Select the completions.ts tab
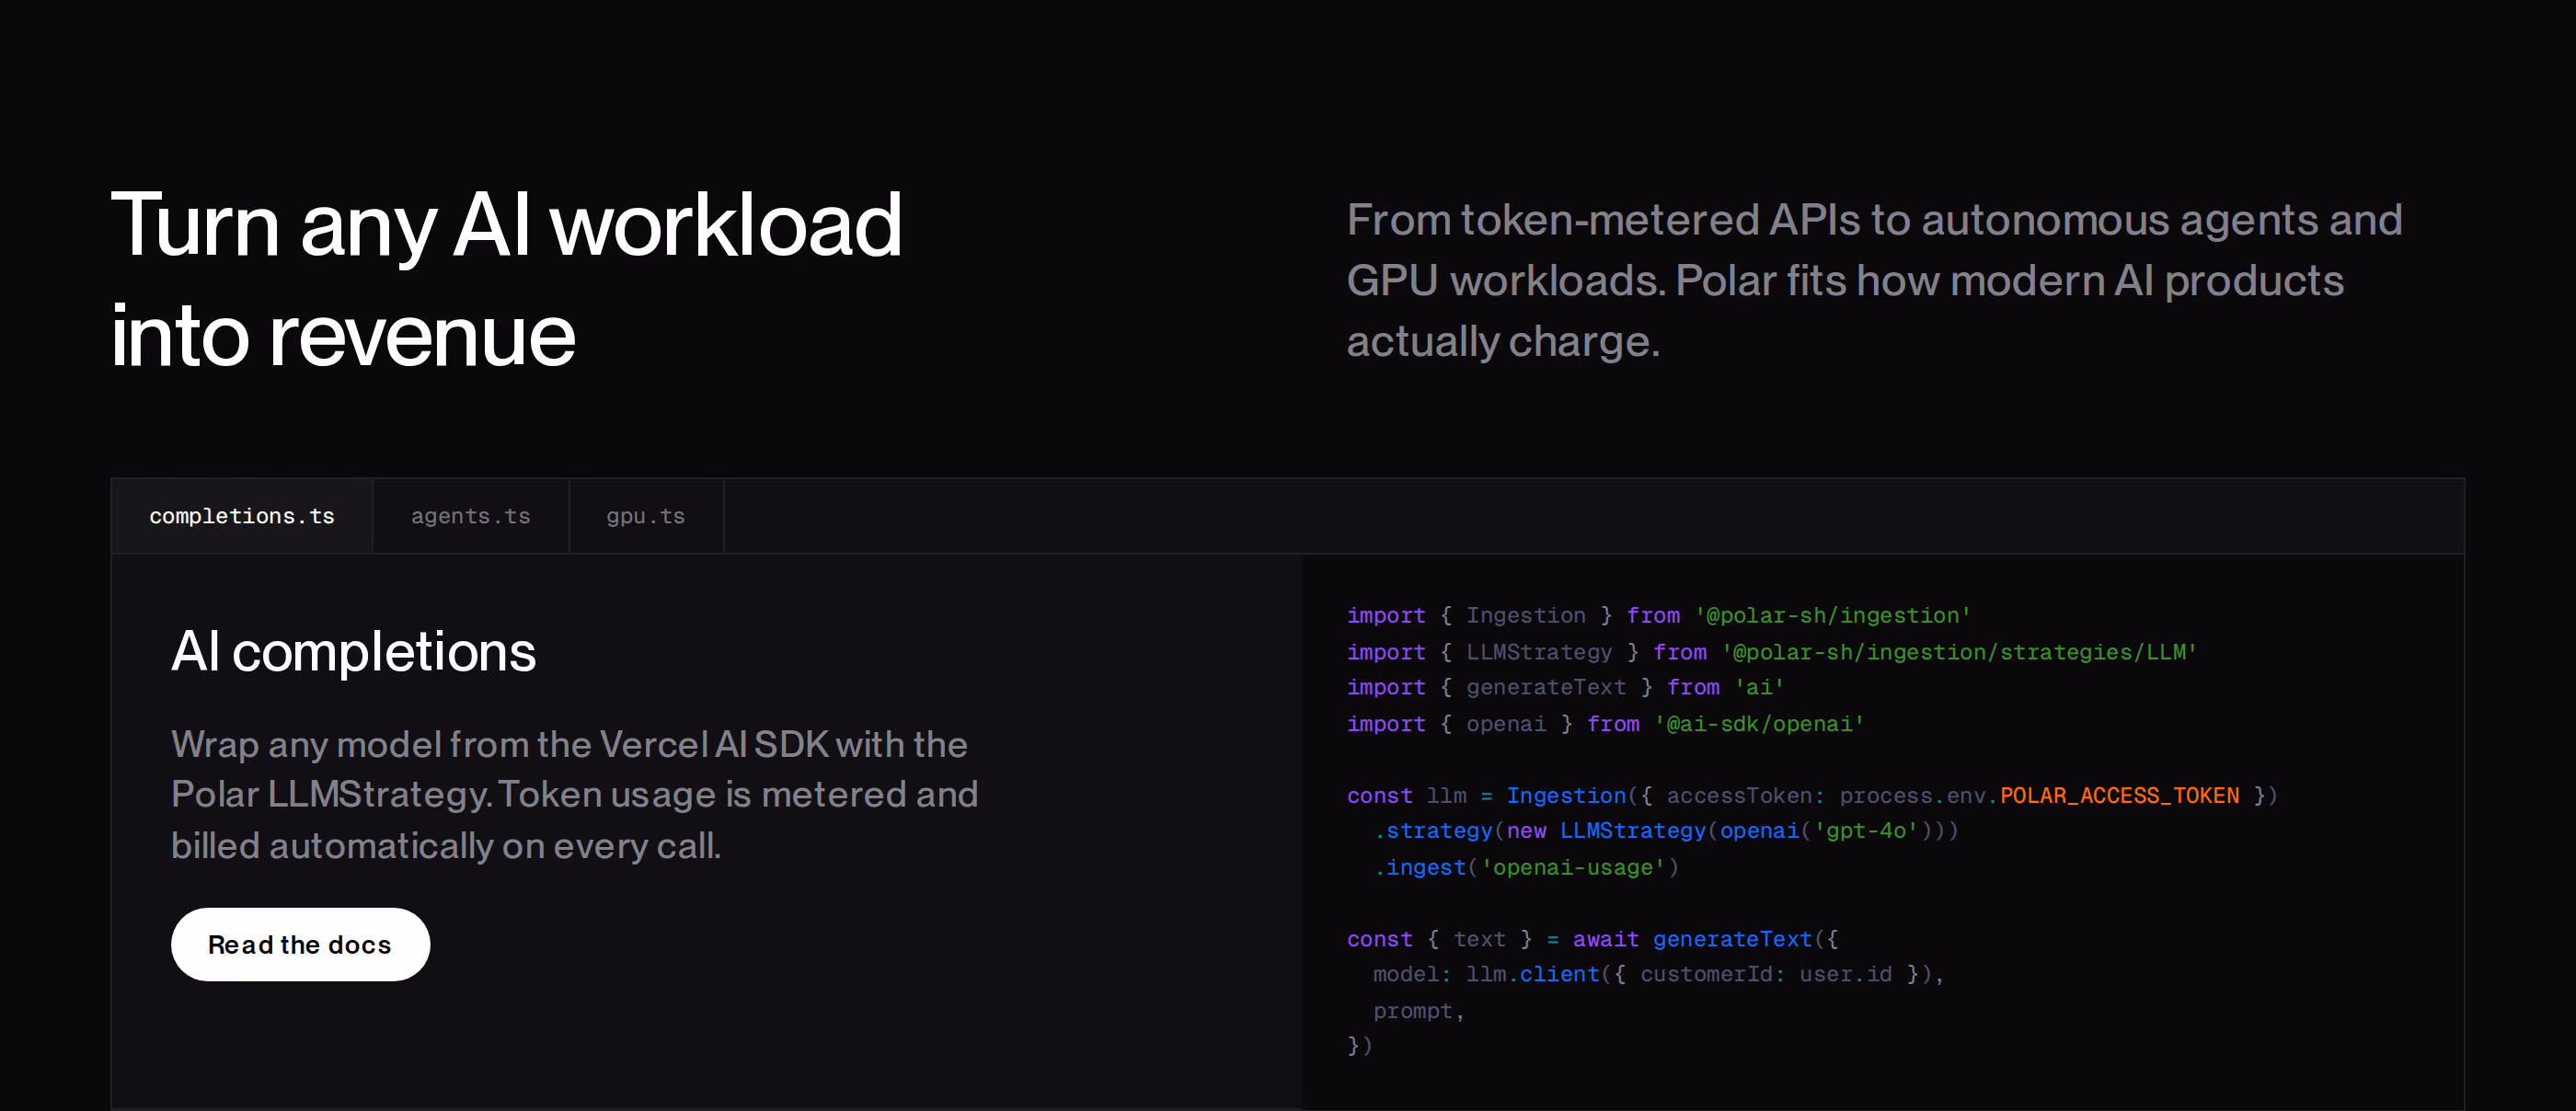This screenshot has width=2576, height=1111. (x=242, y=516)
